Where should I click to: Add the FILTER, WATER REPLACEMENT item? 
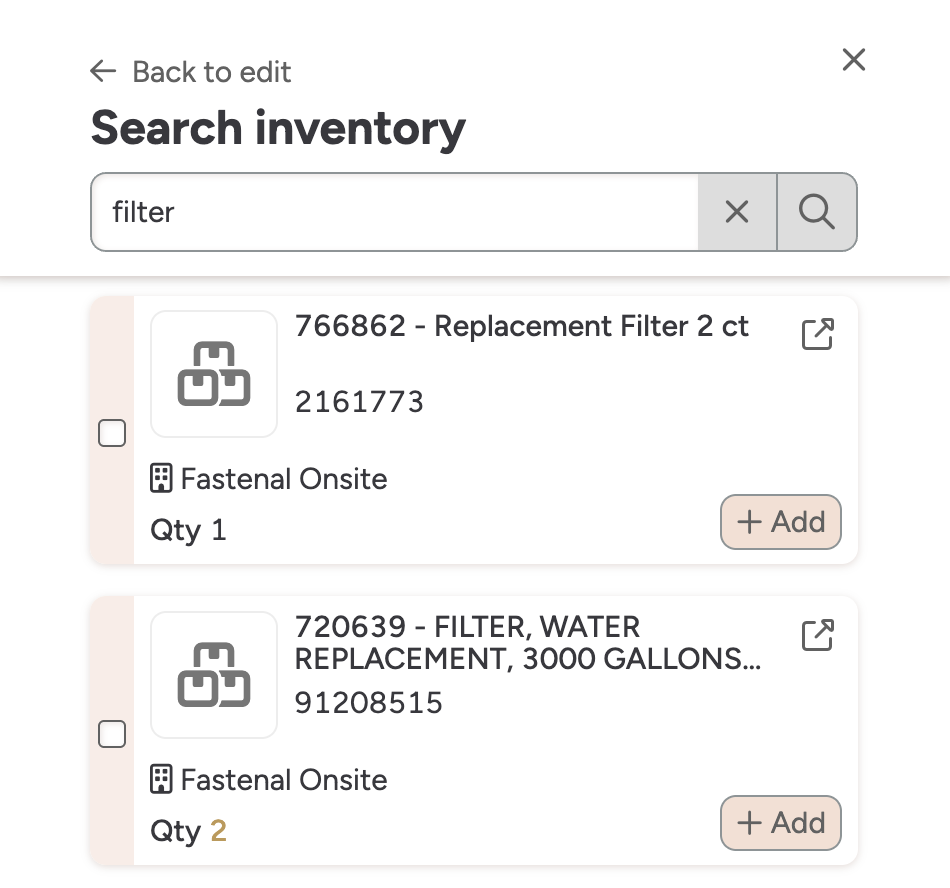781,823
